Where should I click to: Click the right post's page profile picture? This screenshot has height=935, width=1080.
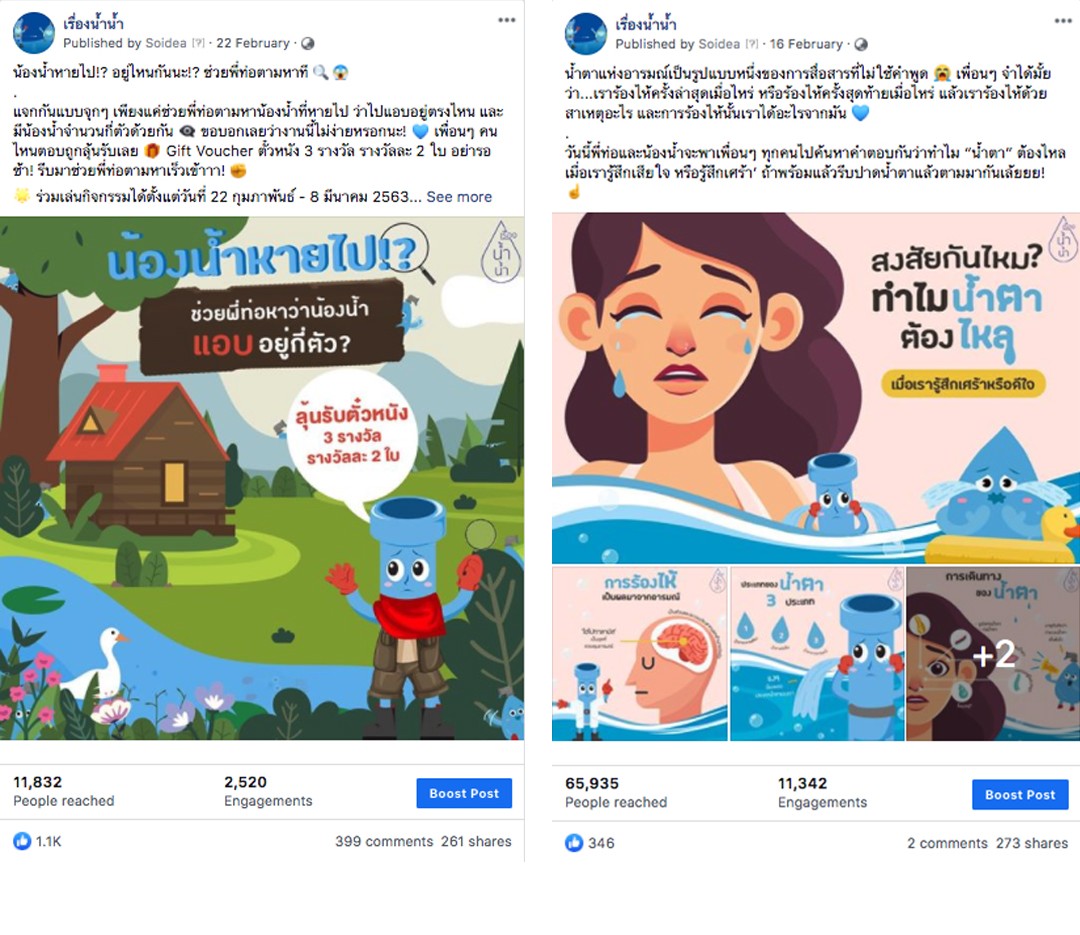[x=585, y=33]
